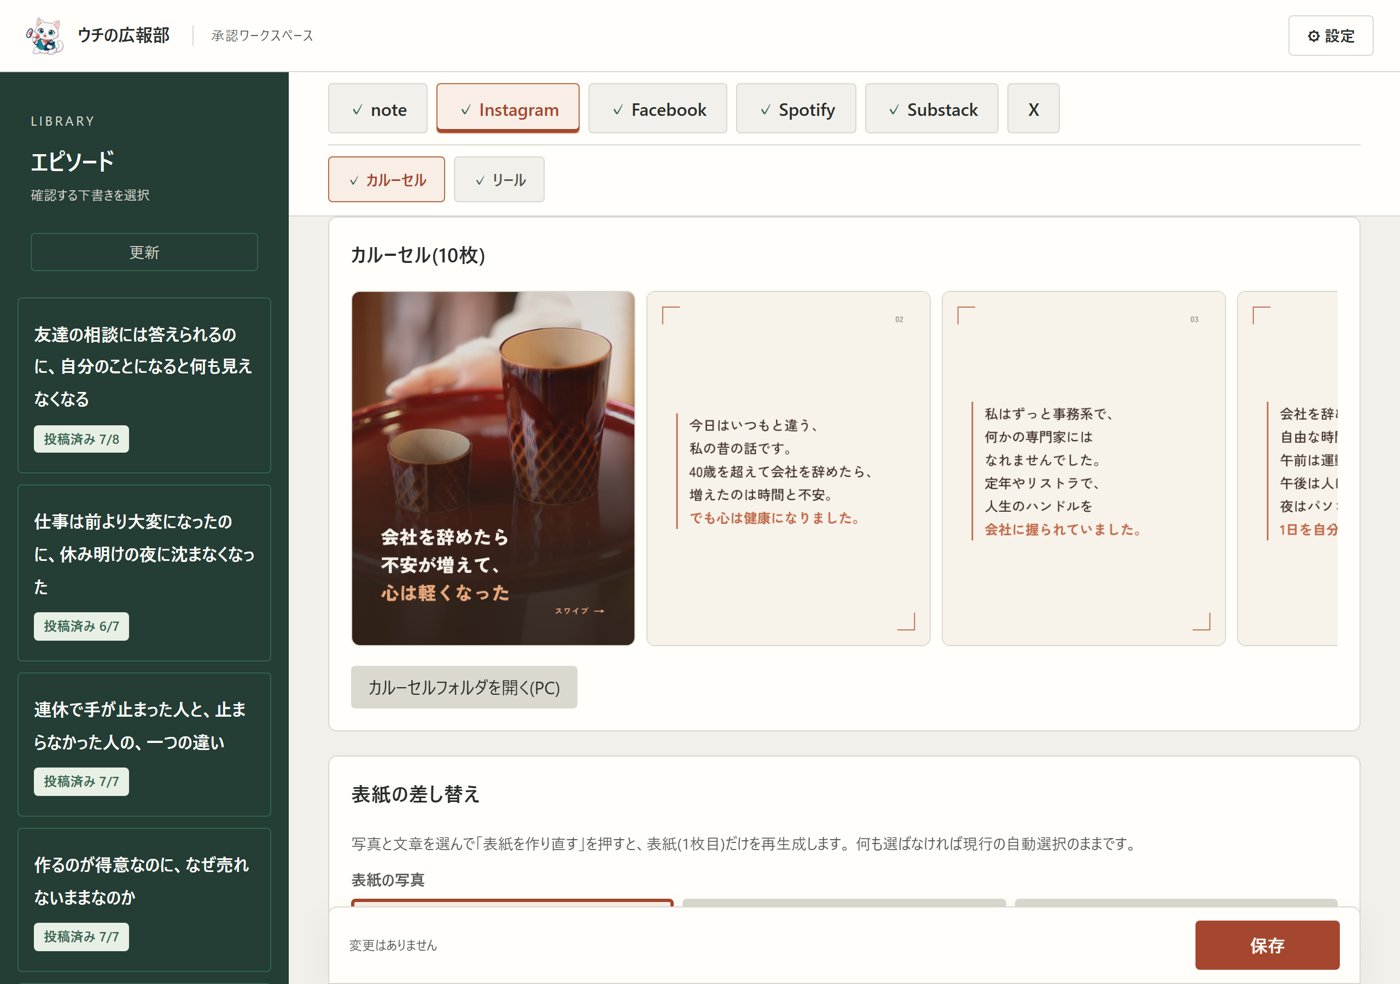1400x984 pixels.
Task: Select the カルーセル sub-tab
Action: (386, 180)
